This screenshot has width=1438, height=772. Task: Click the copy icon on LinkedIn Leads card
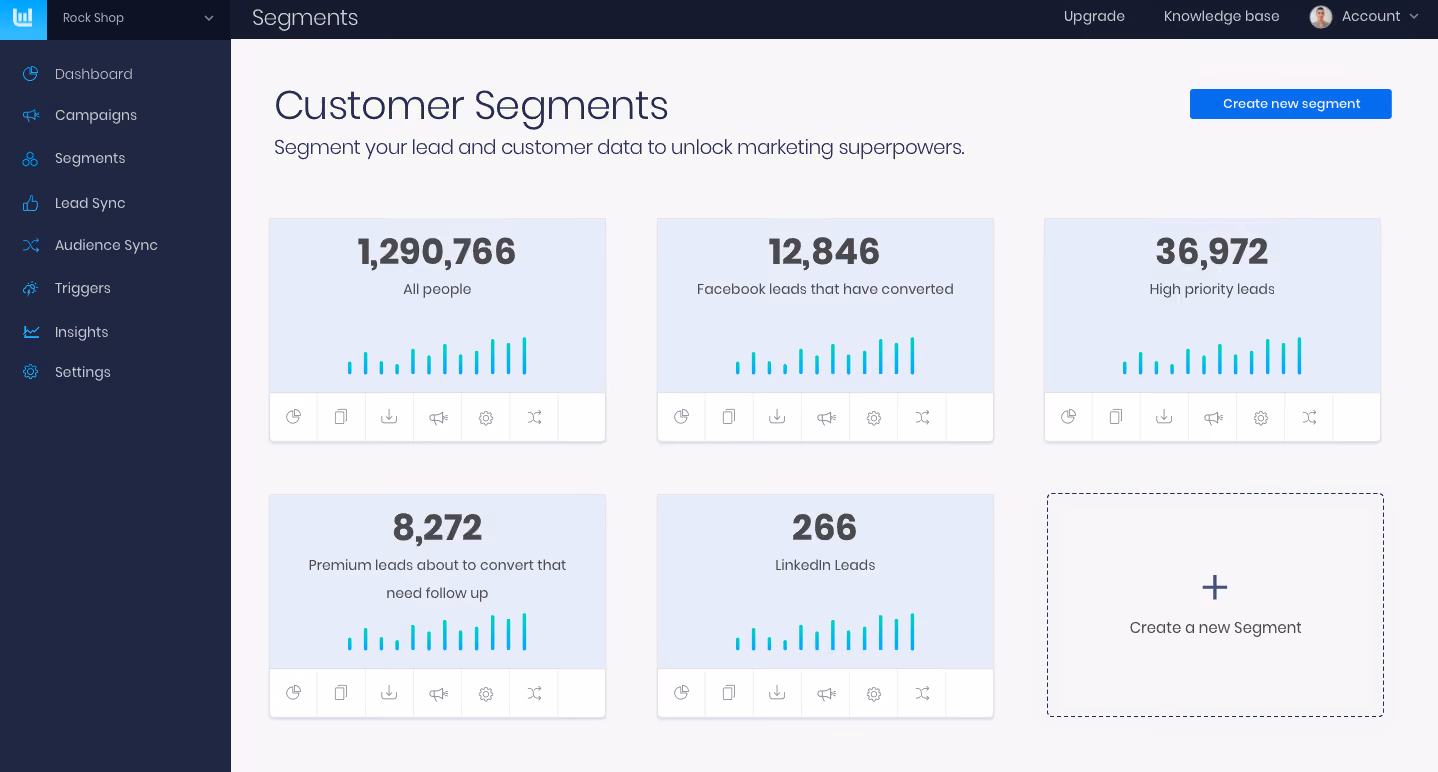point(729,693)
